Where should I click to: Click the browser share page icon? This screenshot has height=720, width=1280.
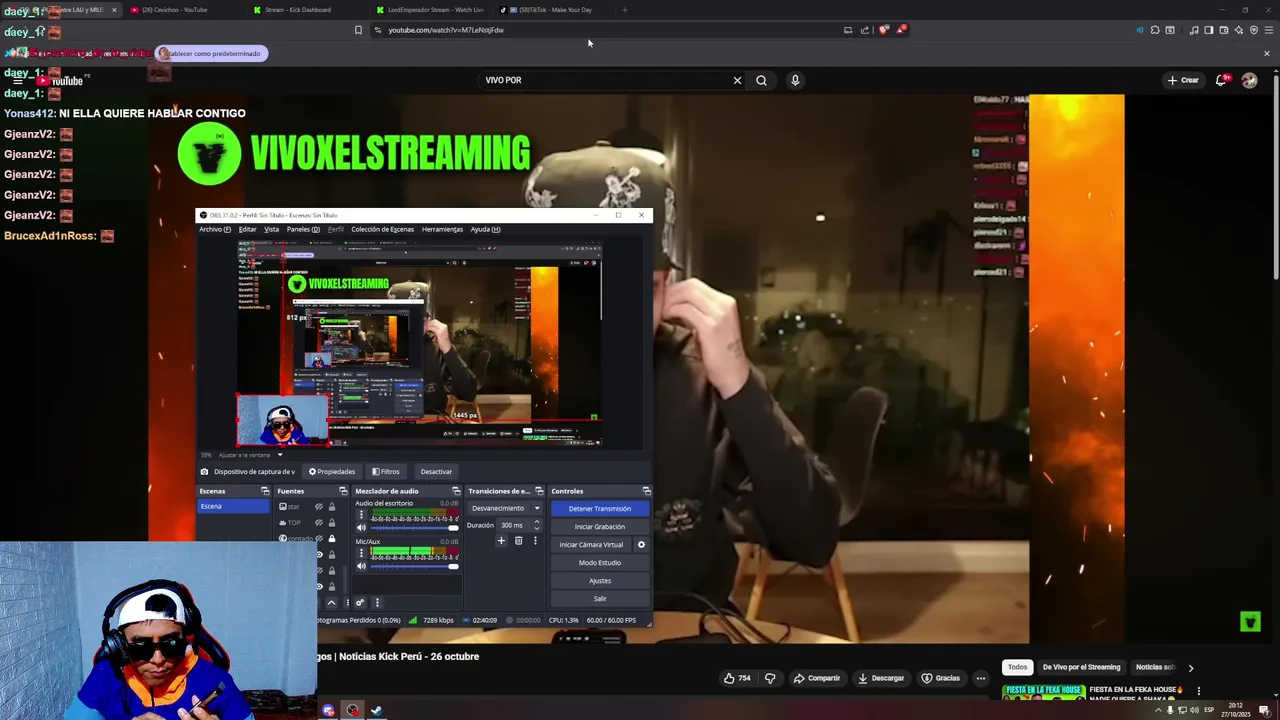point(865,30)
